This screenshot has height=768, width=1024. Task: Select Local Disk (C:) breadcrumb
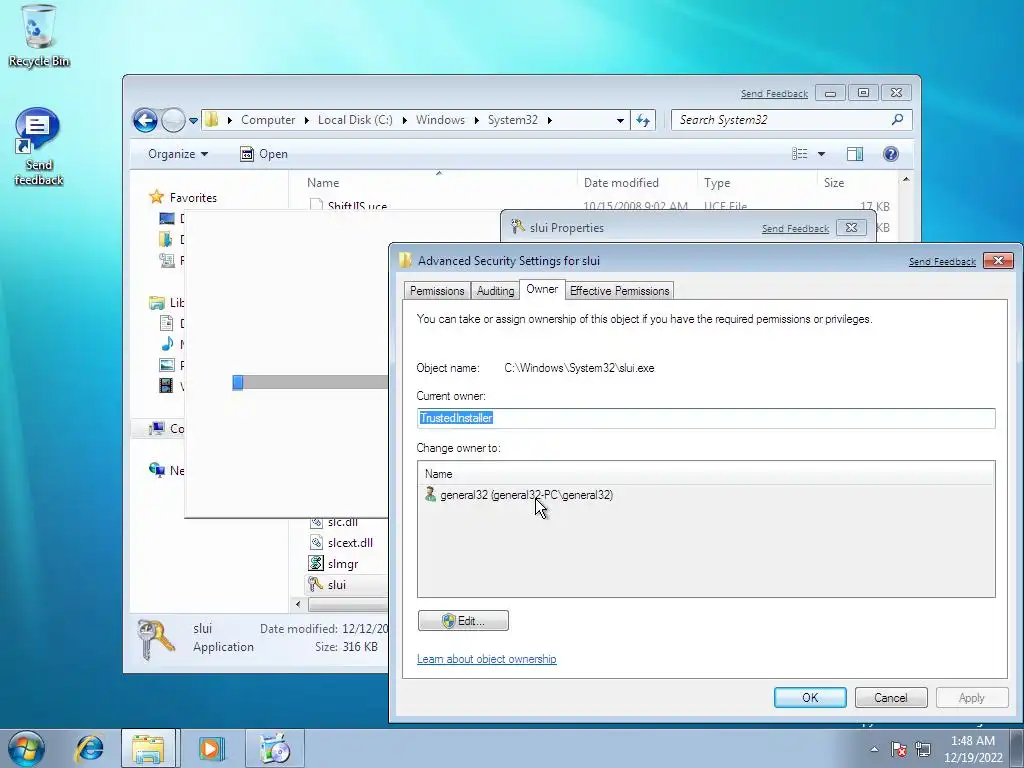pyautogui.click(x=355, y=120)
